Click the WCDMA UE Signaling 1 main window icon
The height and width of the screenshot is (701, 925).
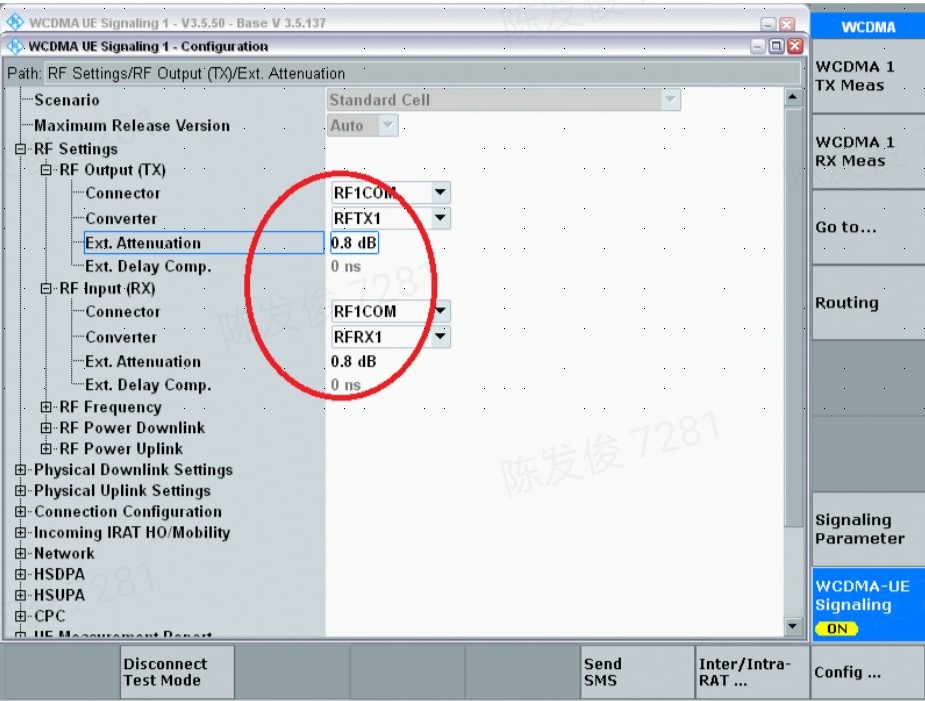15,22
